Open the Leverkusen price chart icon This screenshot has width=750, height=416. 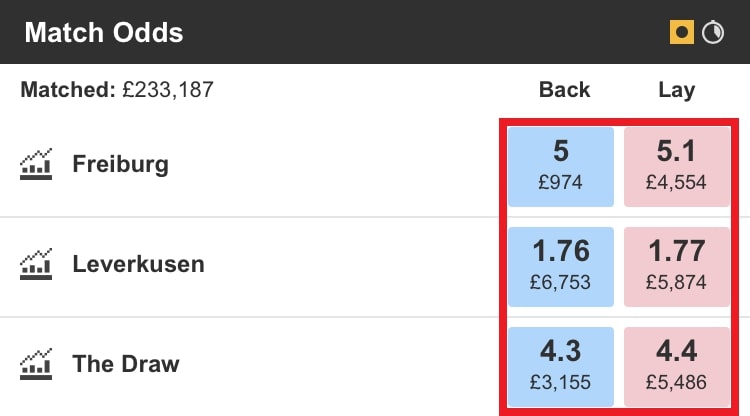[36, 265]
